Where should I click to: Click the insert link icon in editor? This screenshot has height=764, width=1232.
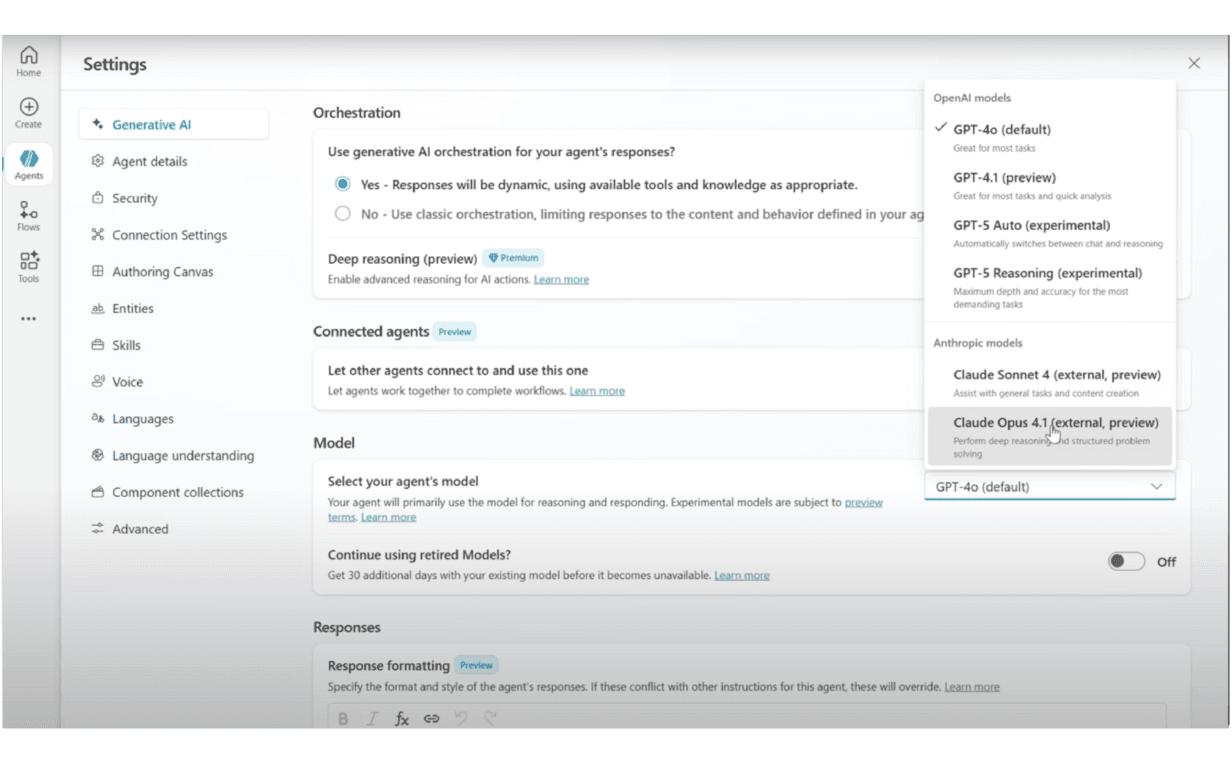coord(431,718)
